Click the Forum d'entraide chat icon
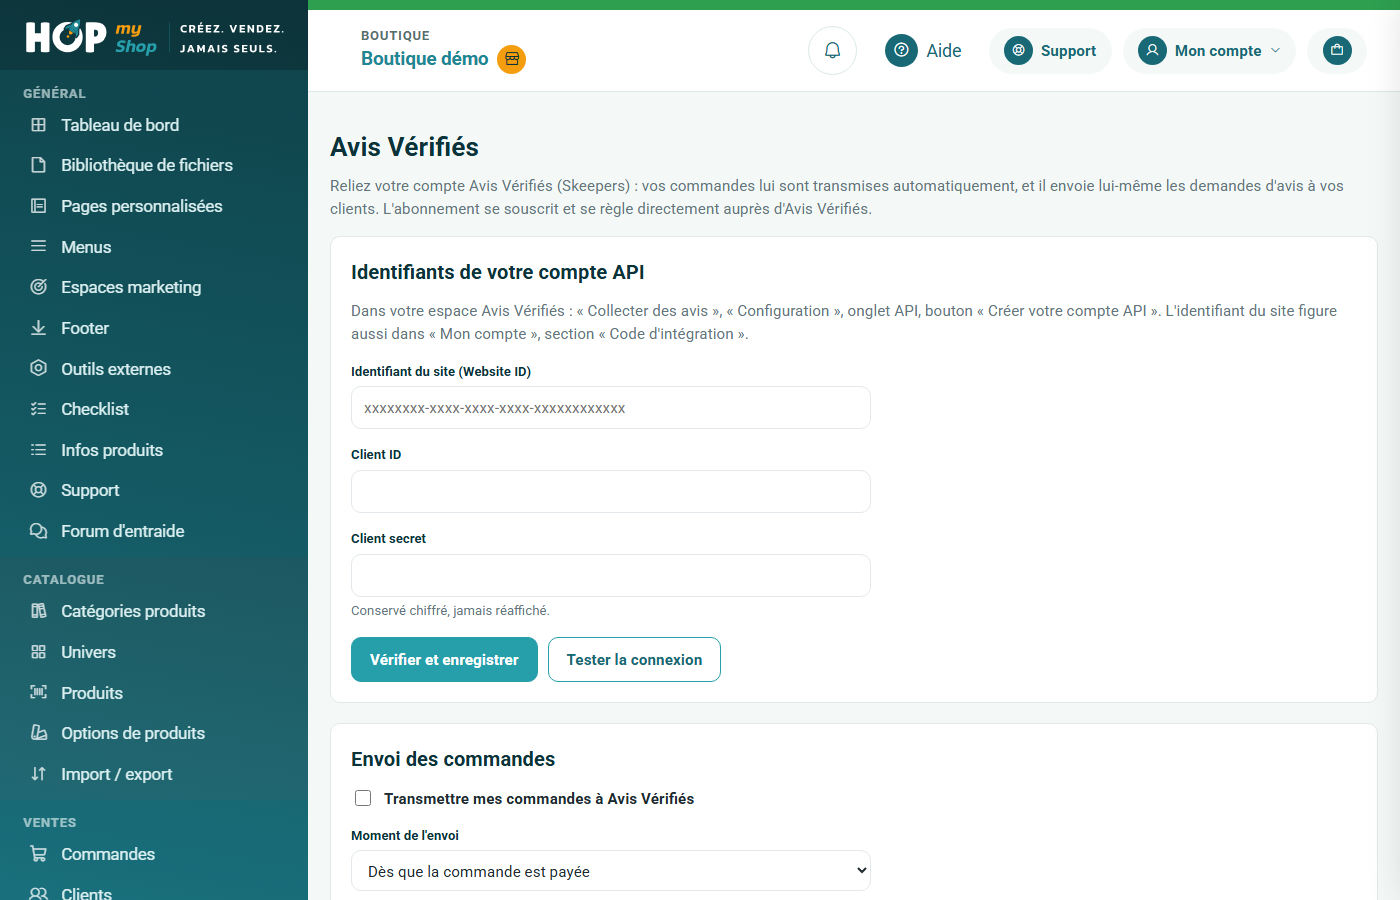This screenshot has height=900, width=1400. pyautogui.click(x=39, y=531)
